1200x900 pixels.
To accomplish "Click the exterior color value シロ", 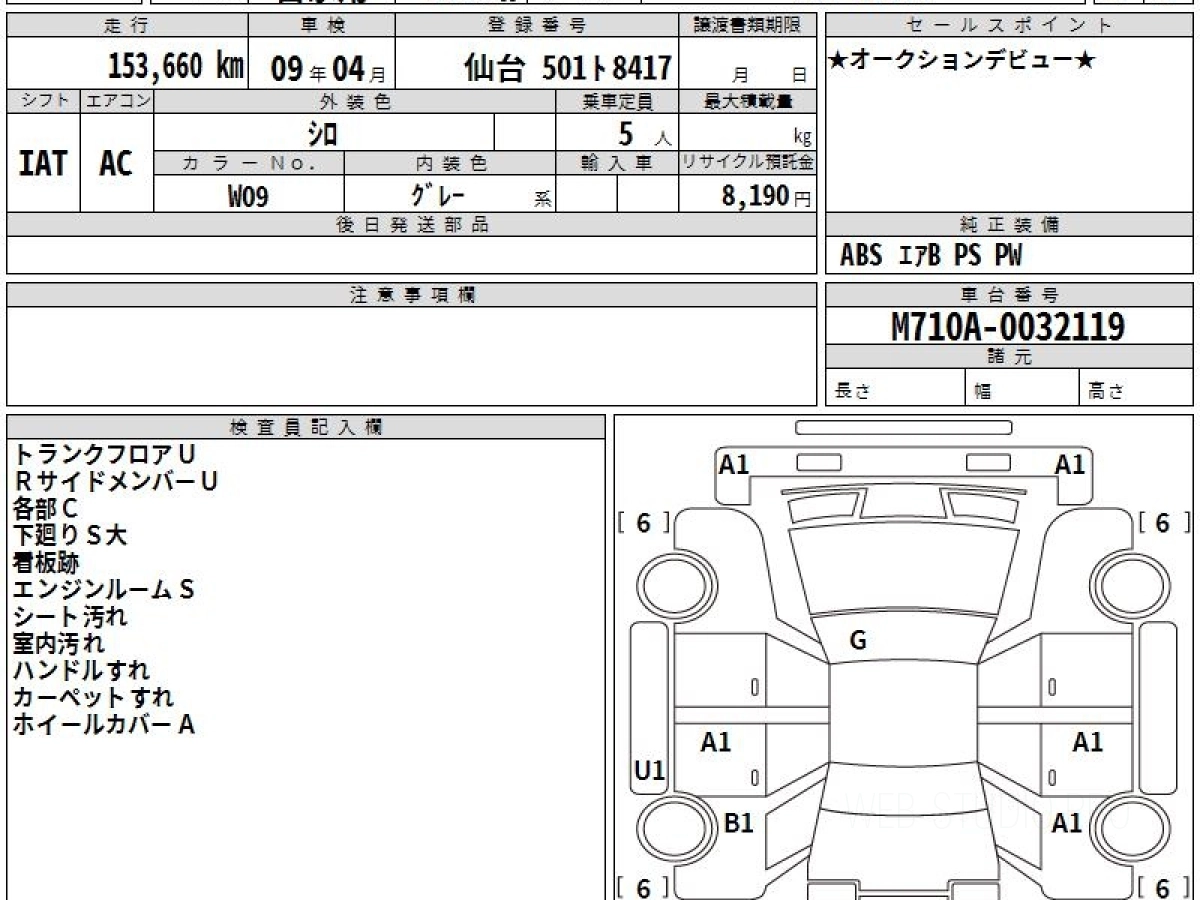I will [x=323, y=133].
